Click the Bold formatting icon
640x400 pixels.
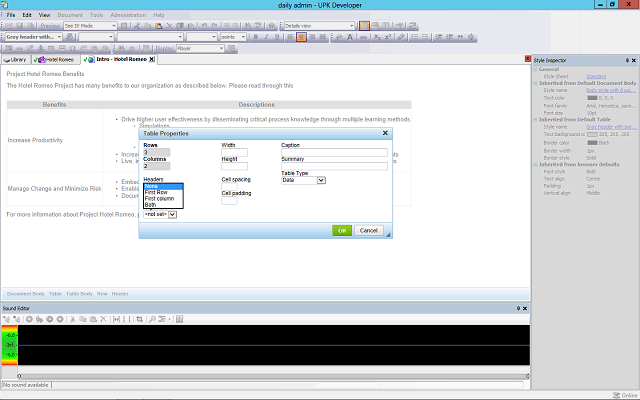(256, 37)
